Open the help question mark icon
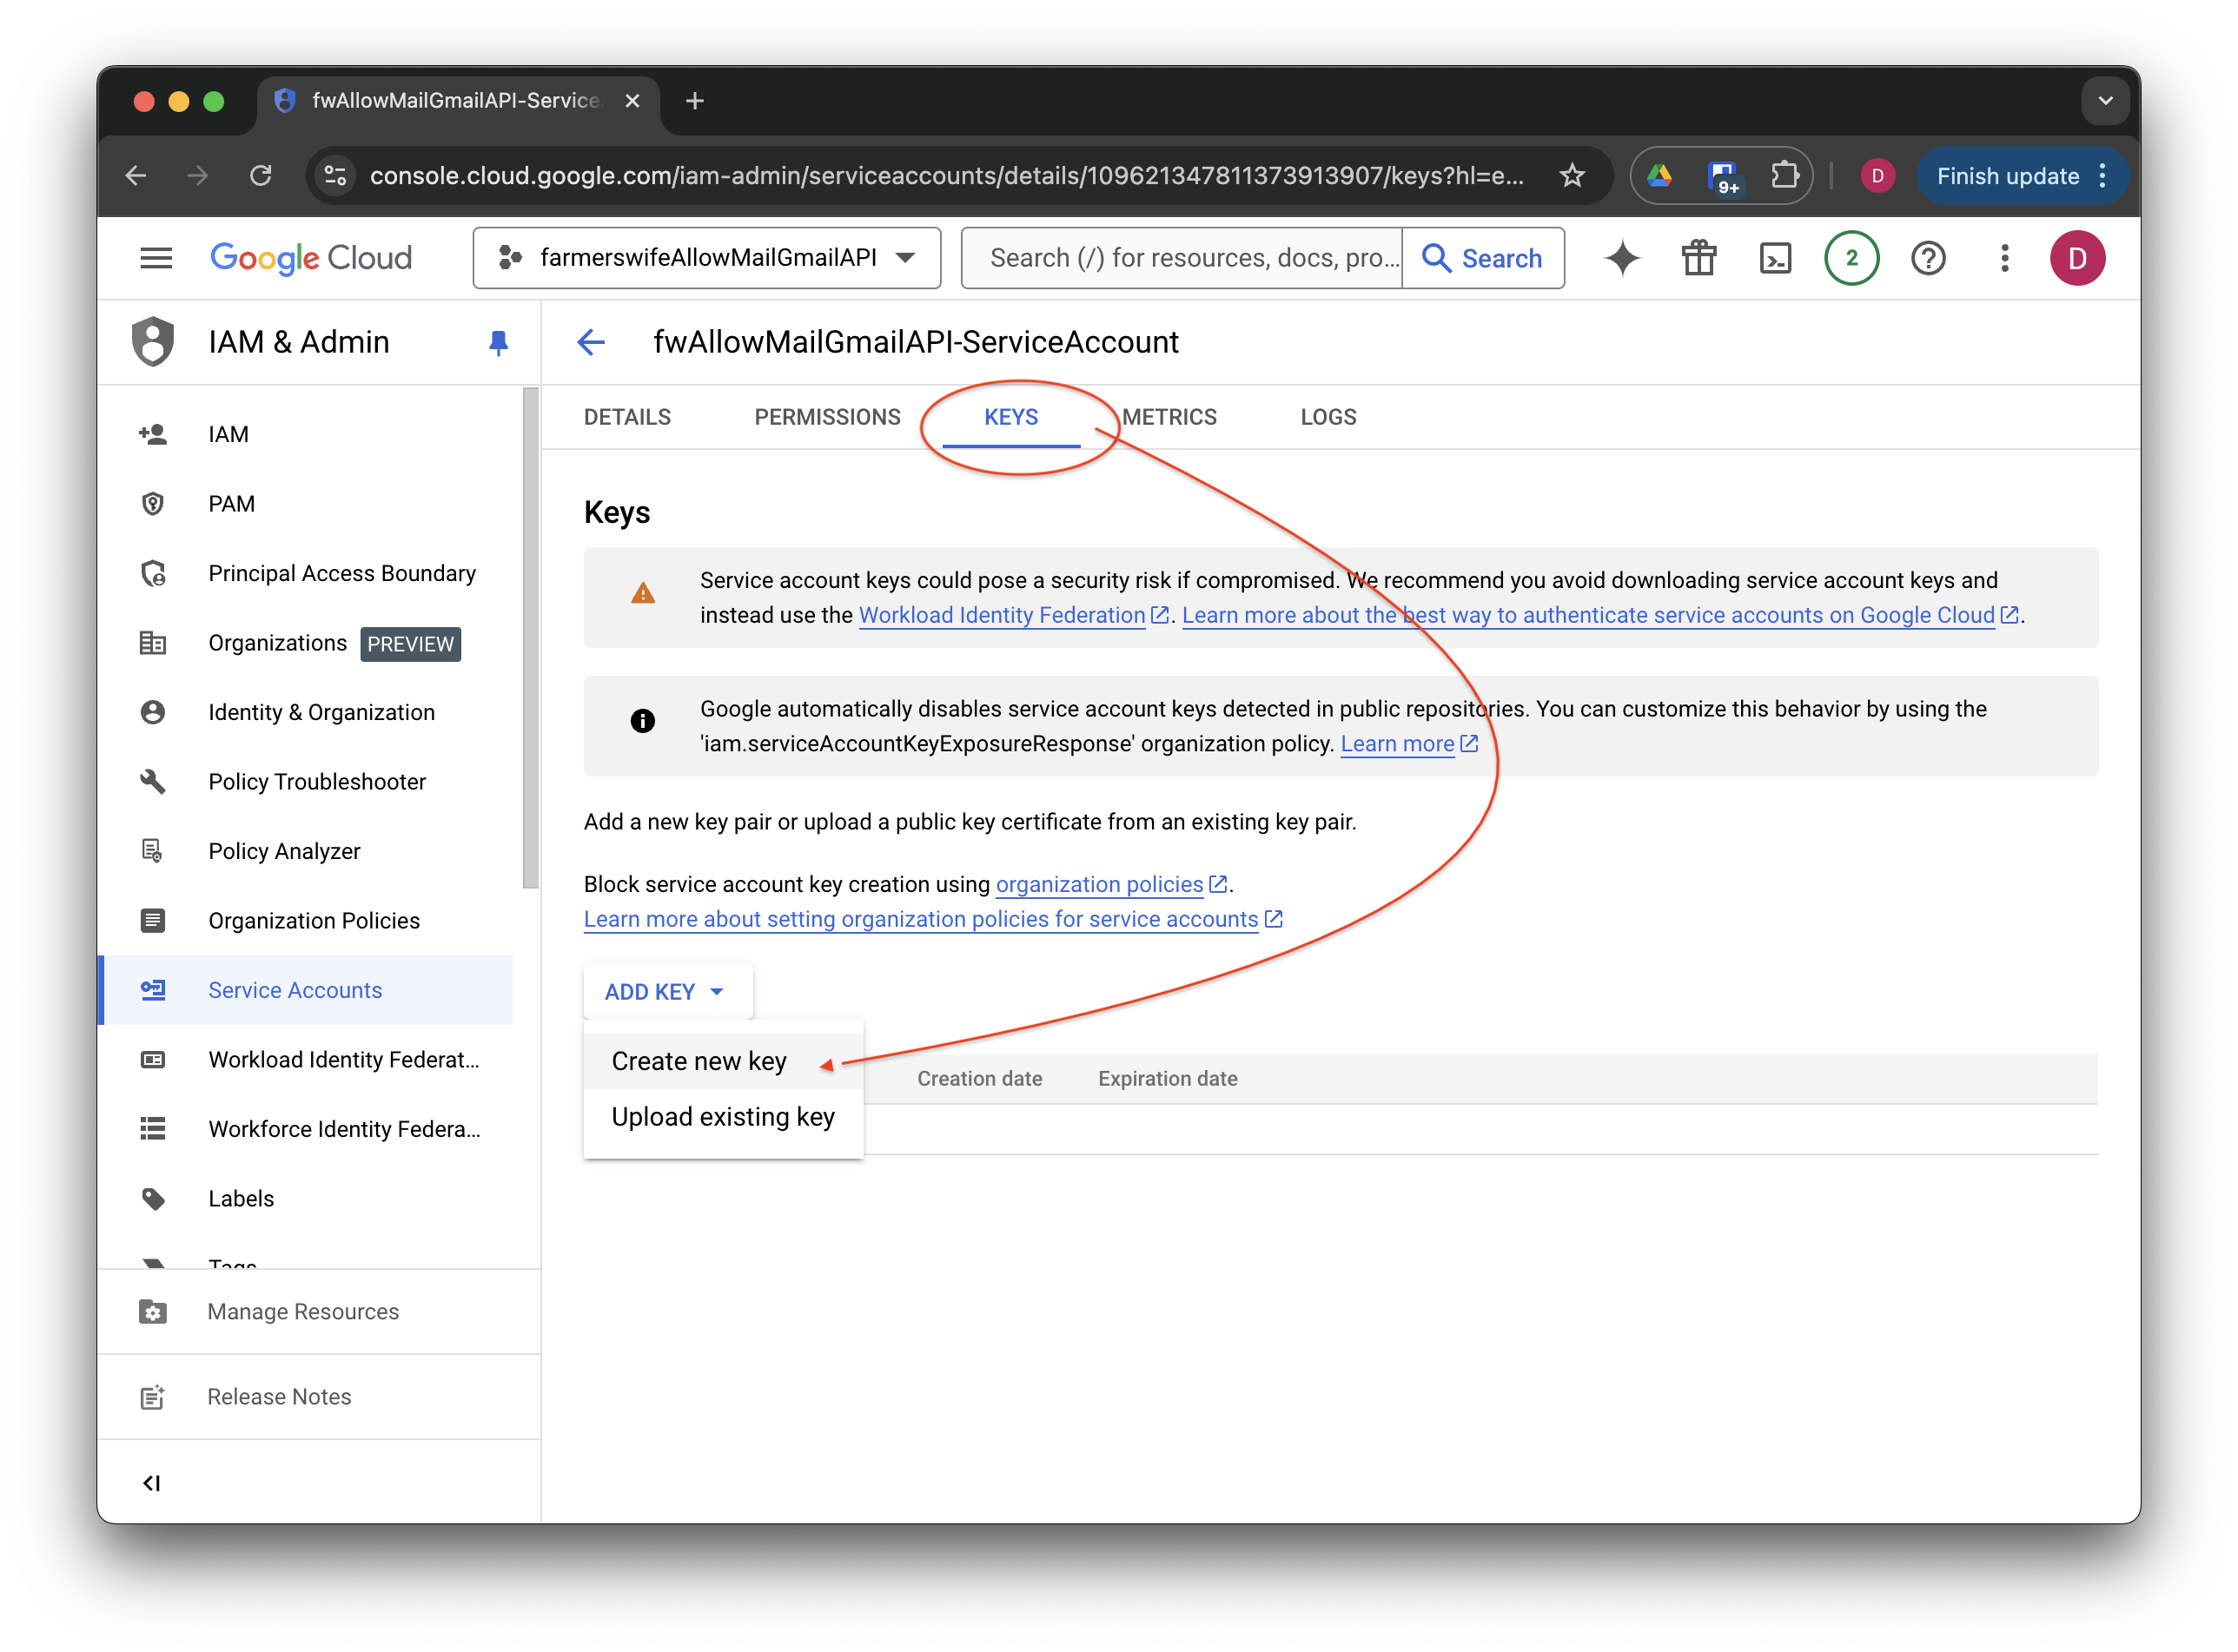The height and width of the screenshot is (1652, 2238). pos(1927,258)
